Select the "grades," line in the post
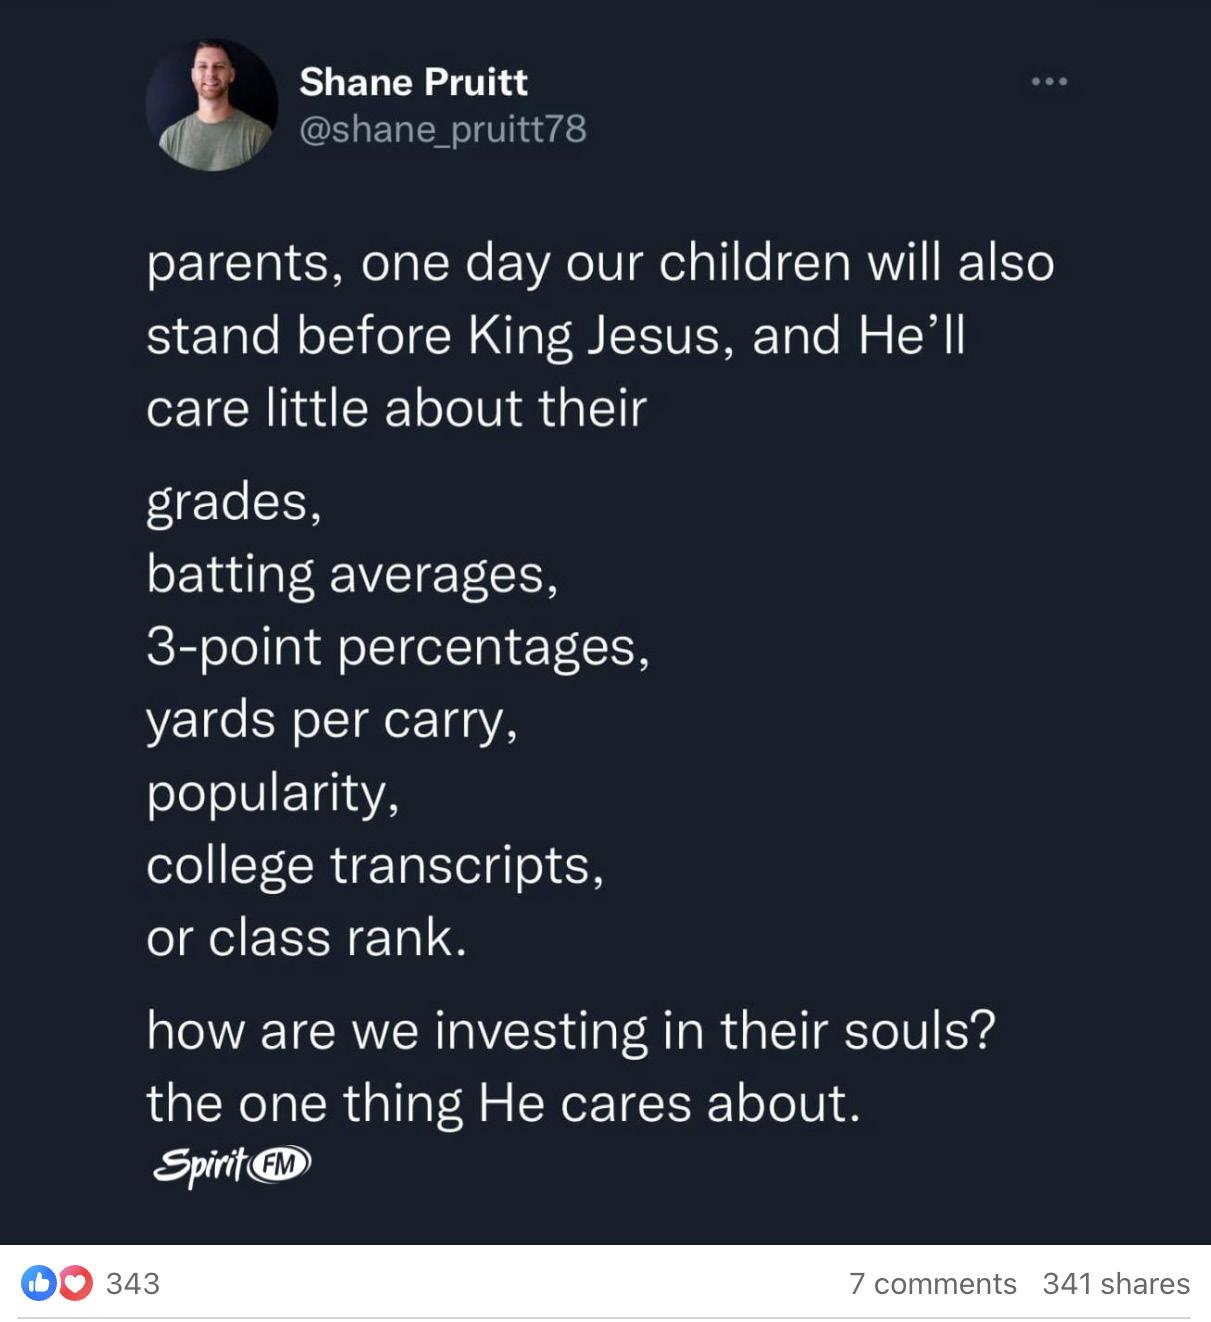Image resolution: width=1211 pixels, height=1322 pixels. 234,501
